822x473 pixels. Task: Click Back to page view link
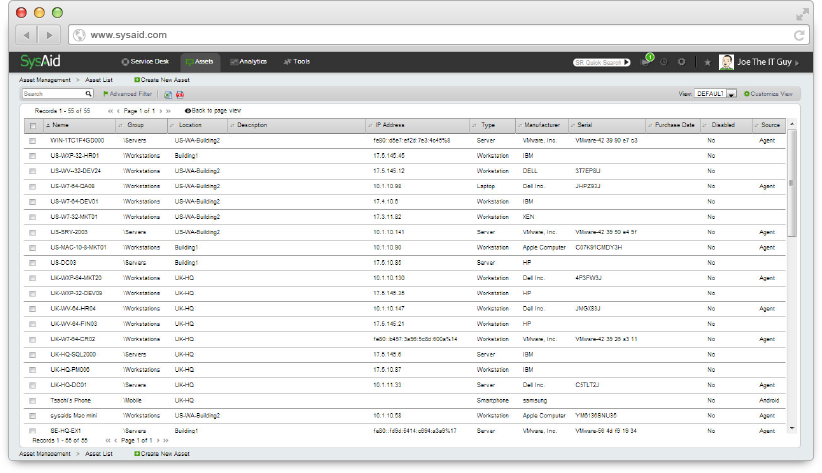(213, 111)
